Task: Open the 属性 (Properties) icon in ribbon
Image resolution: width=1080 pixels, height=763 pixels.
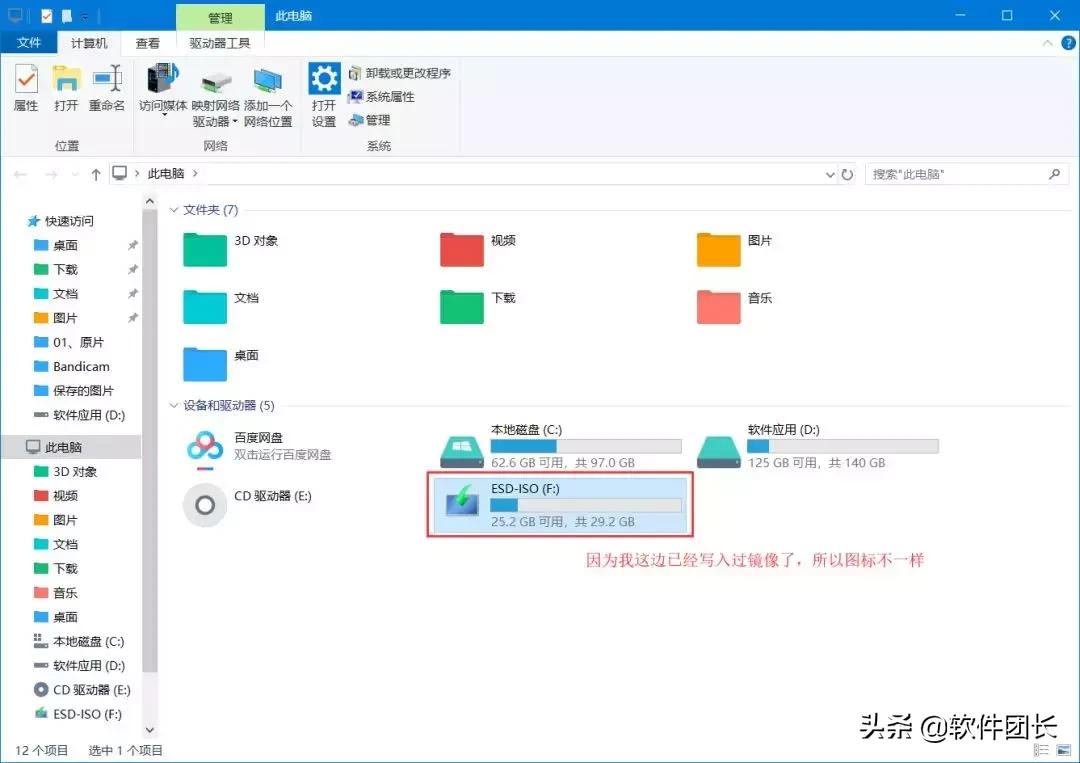Action: click(25, 88)
